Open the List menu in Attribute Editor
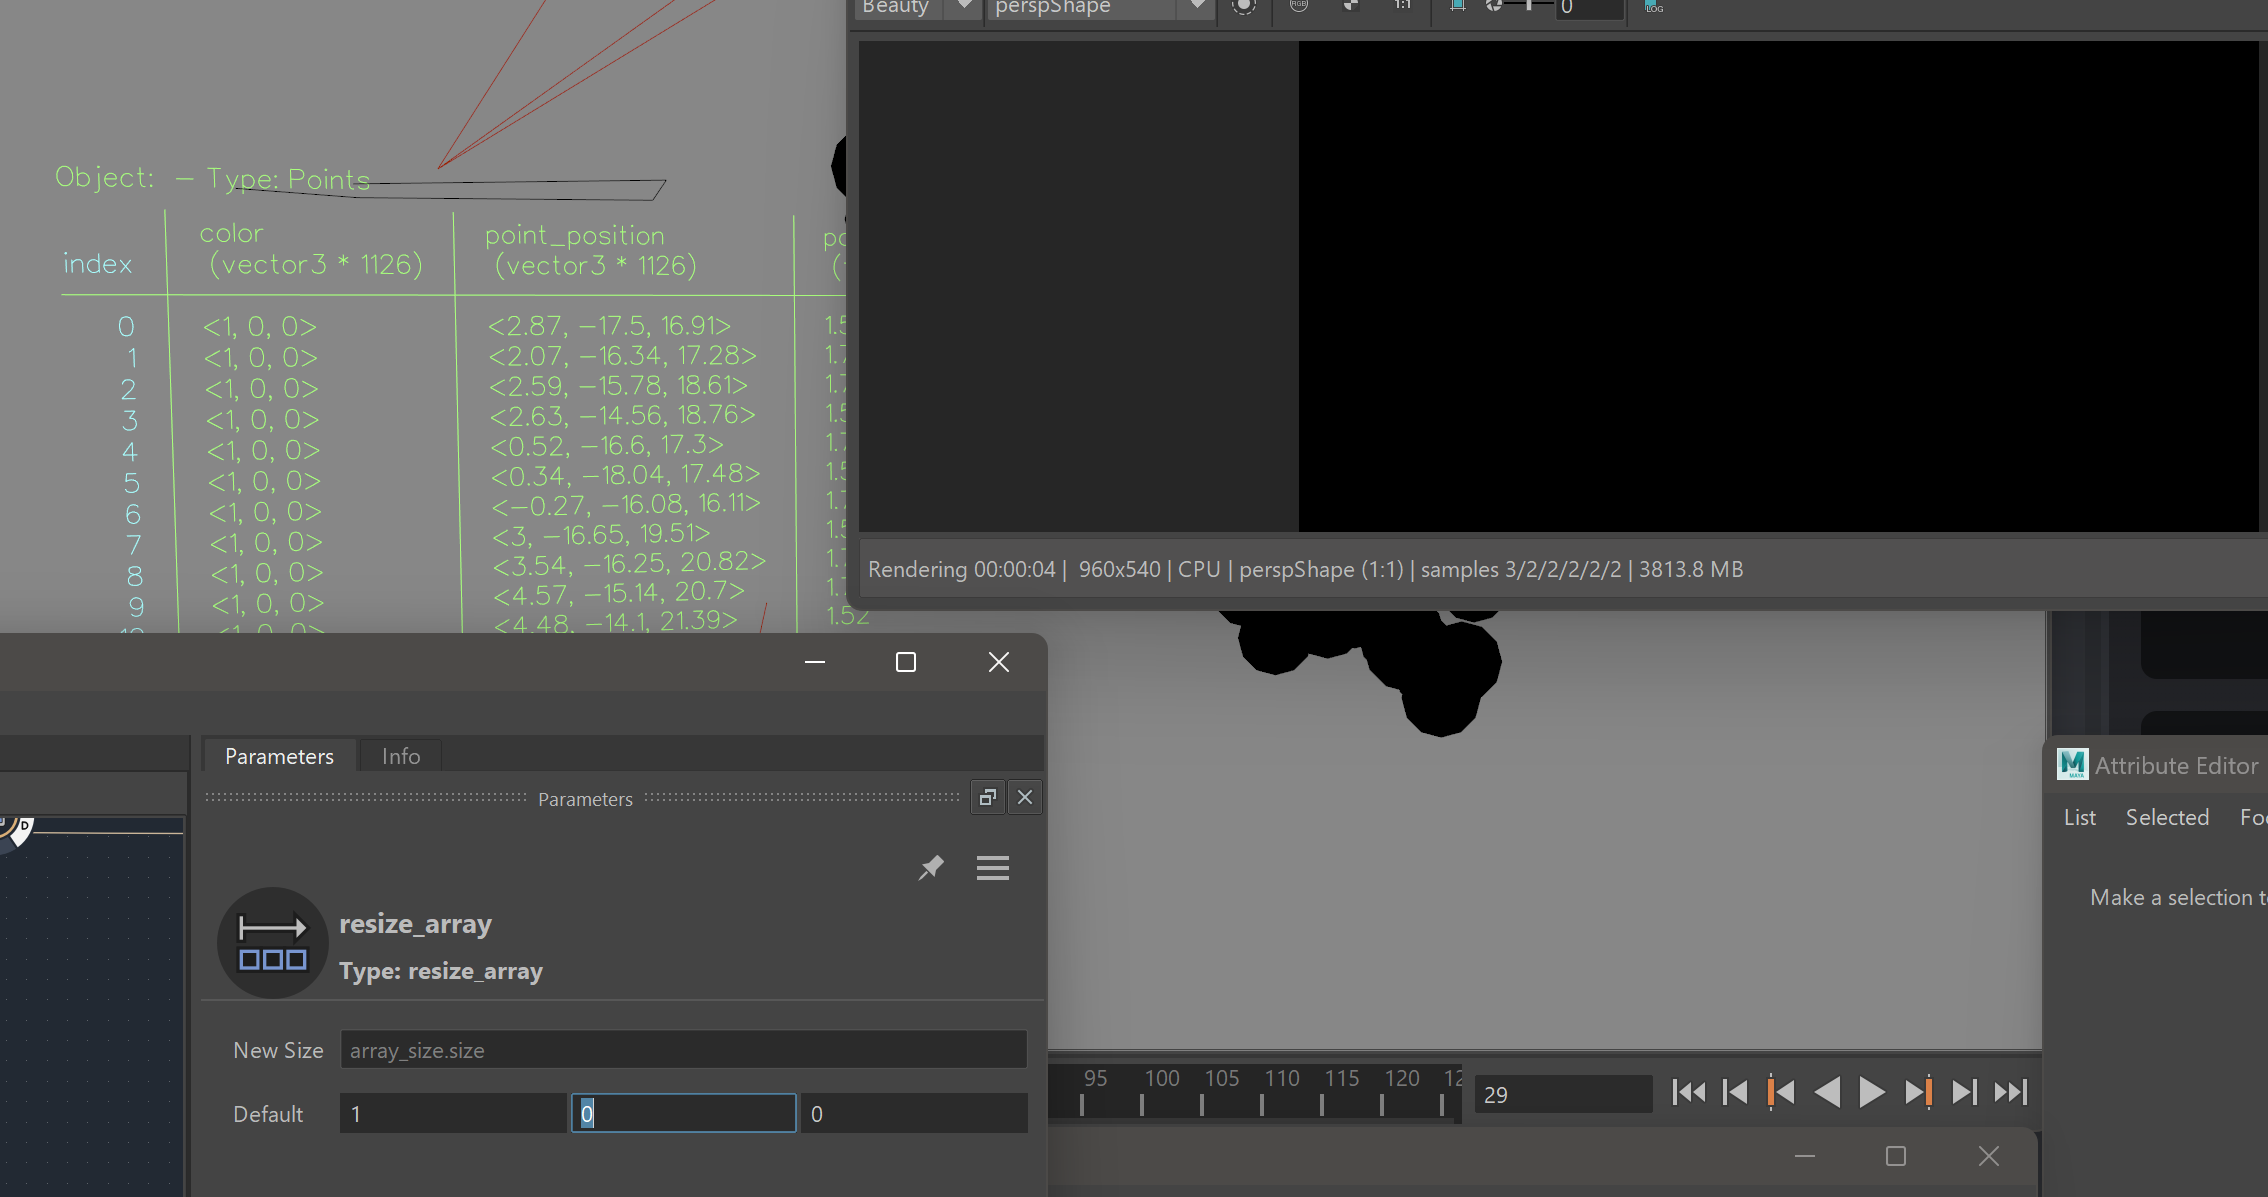2268x1197 pixels. 2080,817
